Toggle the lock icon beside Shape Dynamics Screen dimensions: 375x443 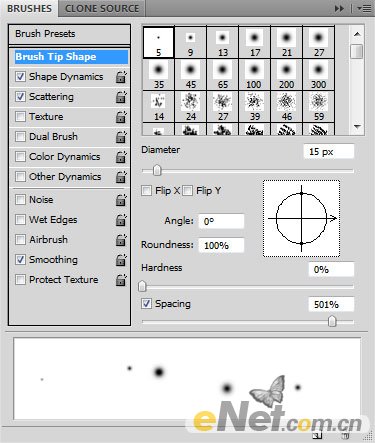pos(121,77)
